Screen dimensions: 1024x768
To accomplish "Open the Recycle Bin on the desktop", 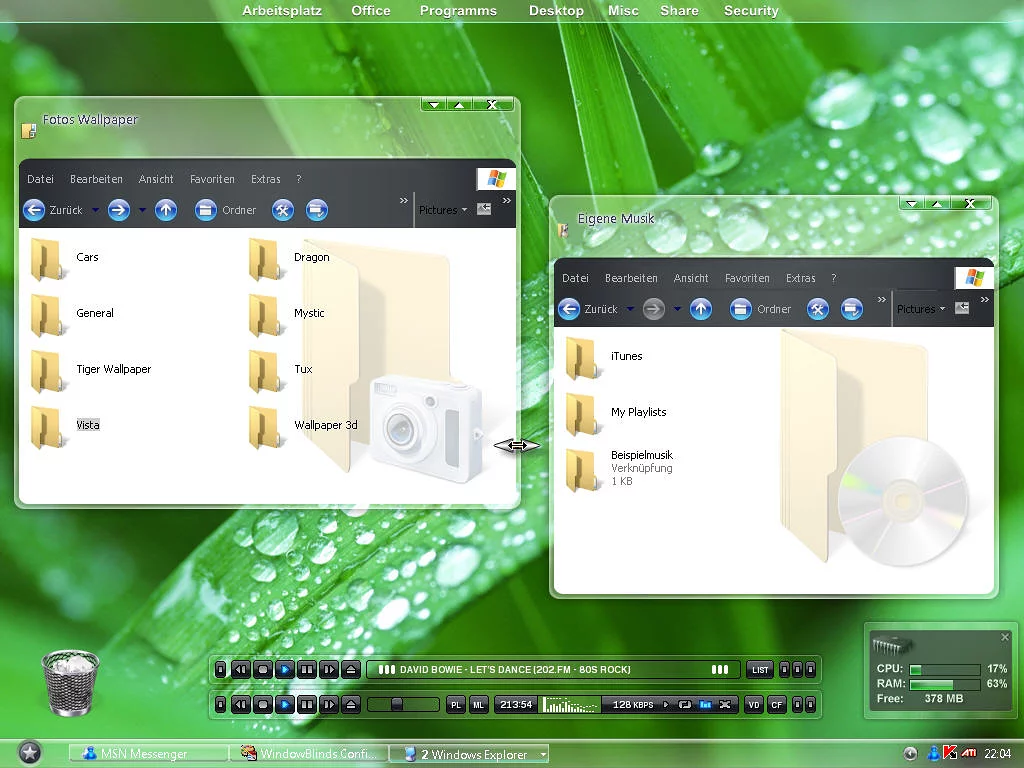I will tap(70, 682).
